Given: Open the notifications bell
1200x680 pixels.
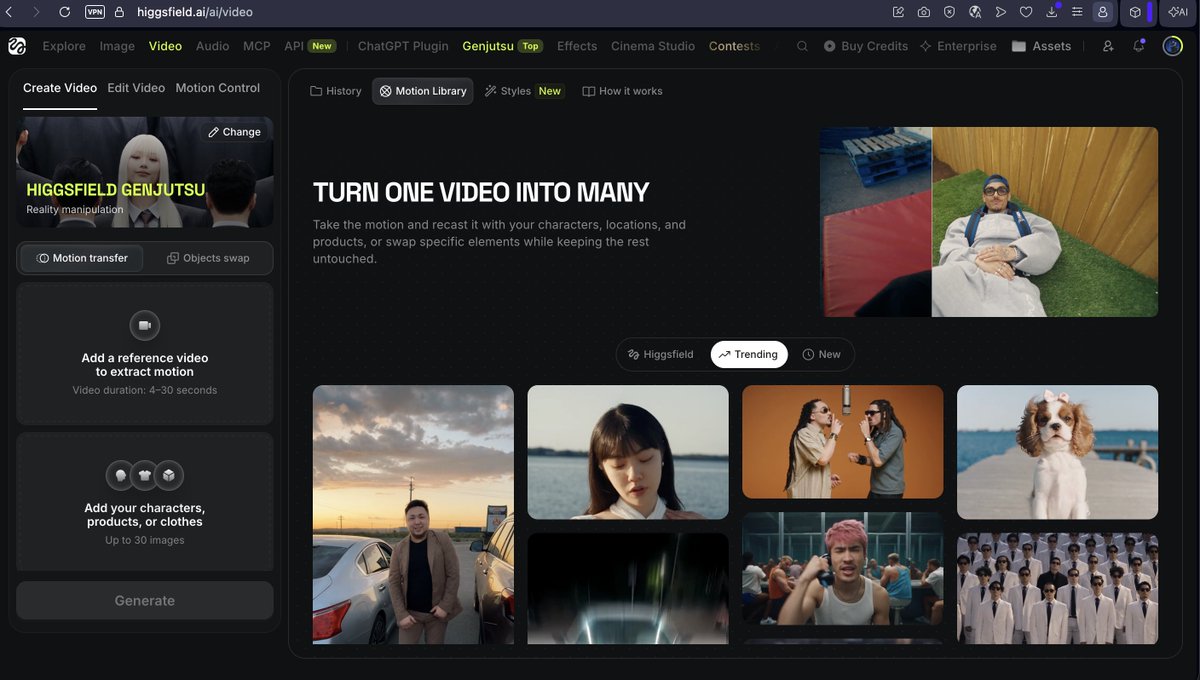Looking at the screenshot, I should tap(1139, 46).
